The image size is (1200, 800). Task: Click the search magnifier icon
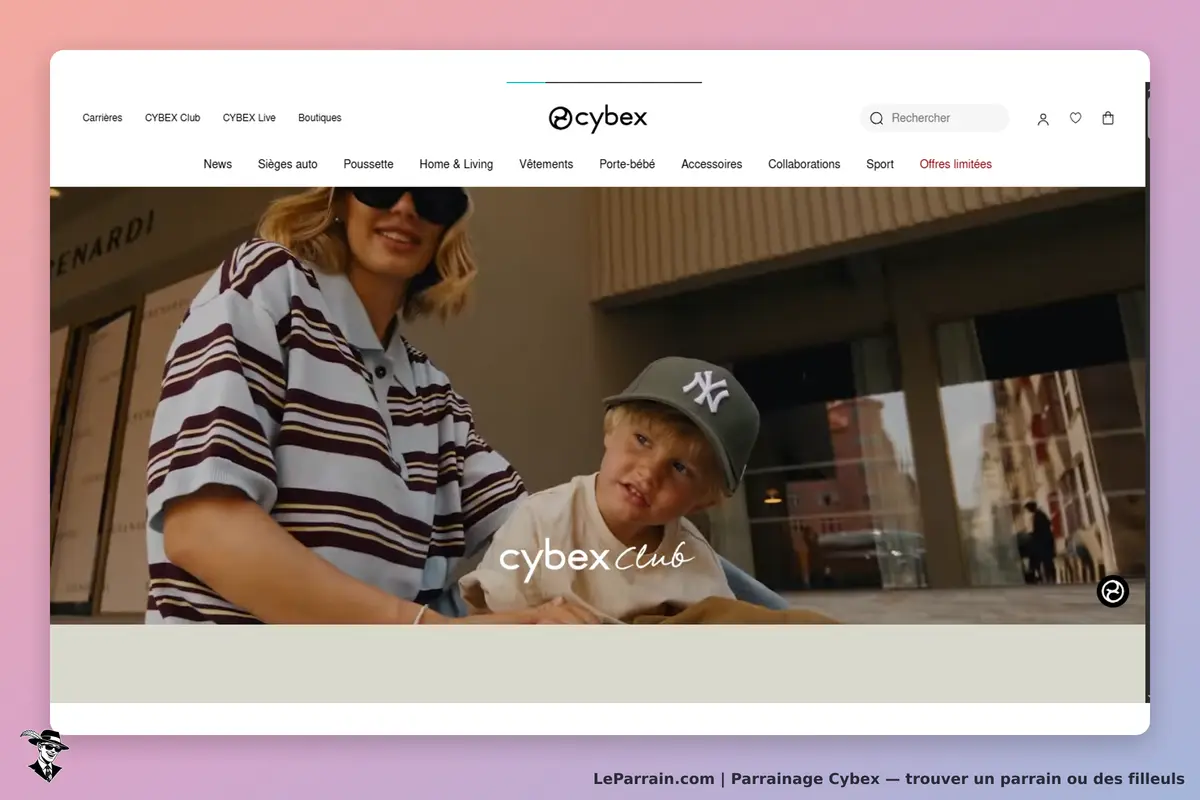[877, 118]
